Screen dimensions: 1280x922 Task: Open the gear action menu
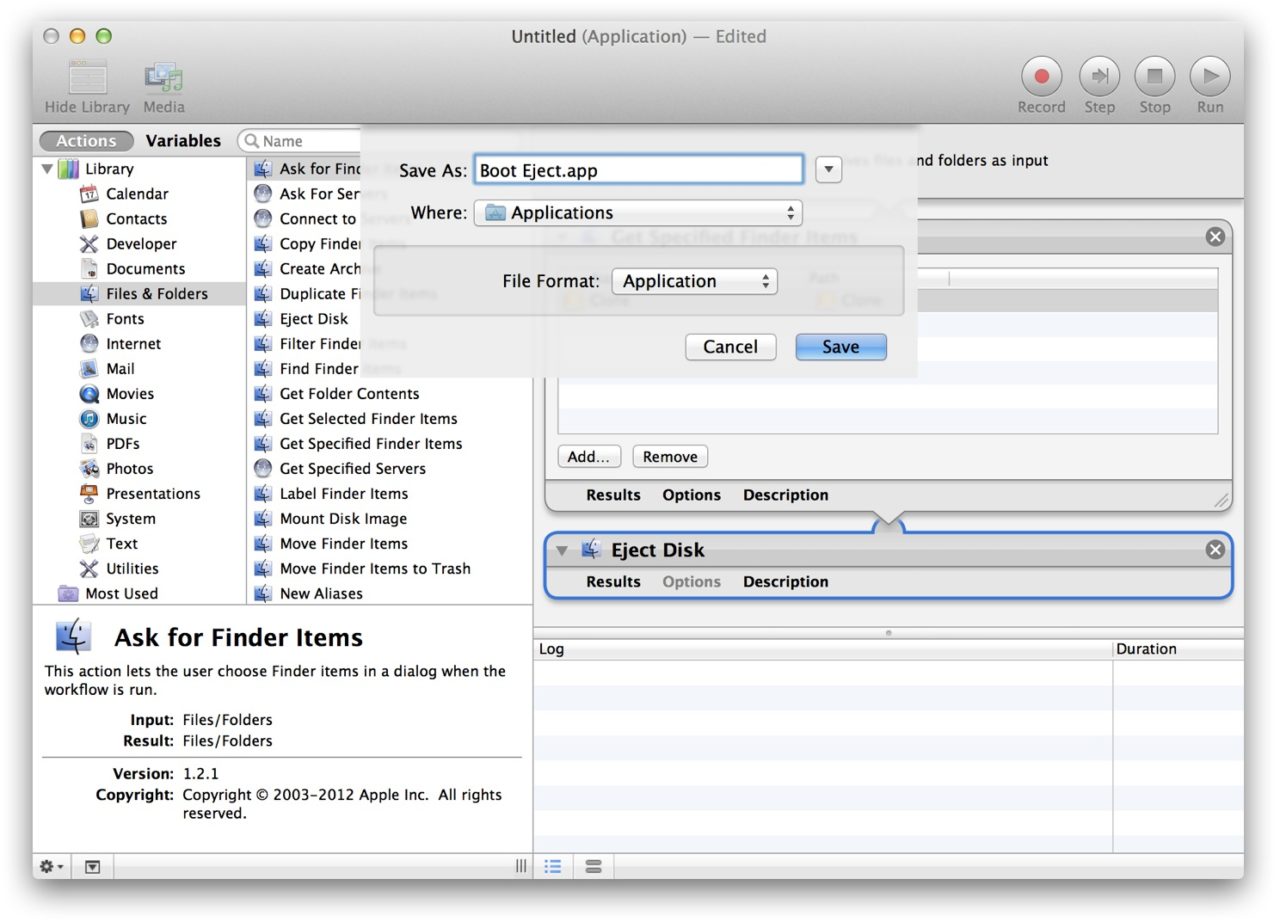(51, 867)
